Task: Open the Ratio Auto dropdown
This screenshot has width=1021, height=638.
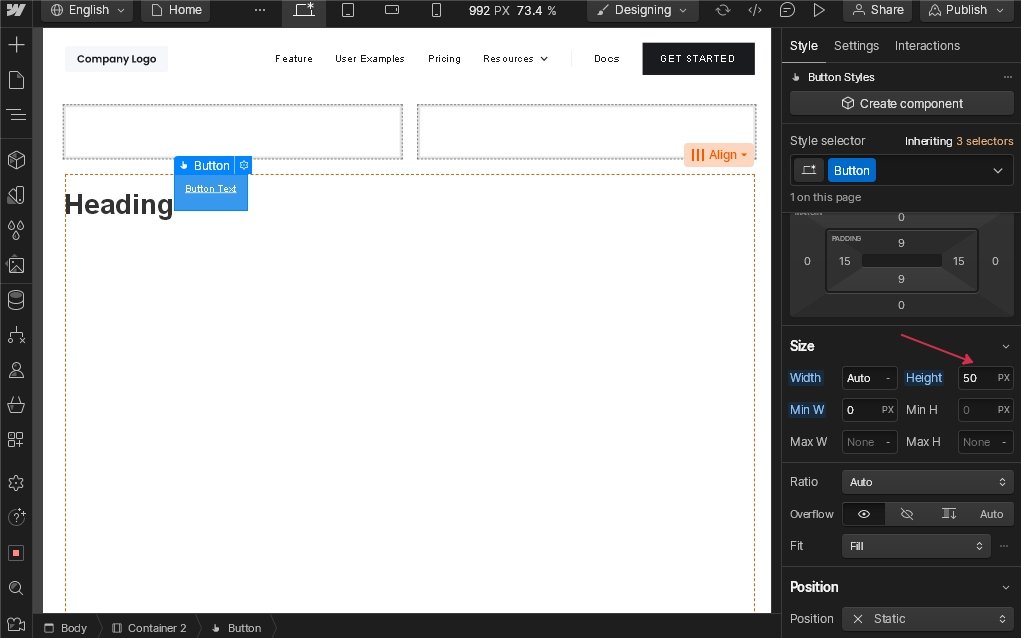Action: (x=927, y=482)
